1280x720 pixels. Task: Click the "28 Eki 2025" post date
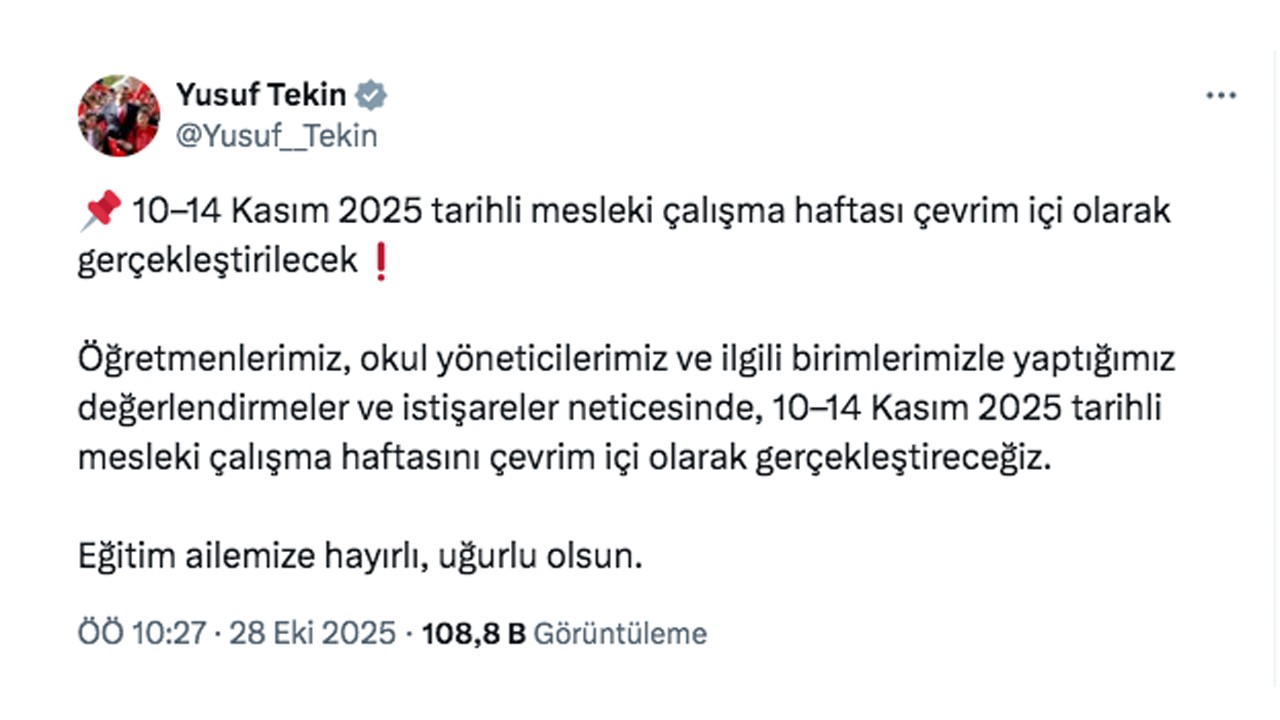(313, 633)
